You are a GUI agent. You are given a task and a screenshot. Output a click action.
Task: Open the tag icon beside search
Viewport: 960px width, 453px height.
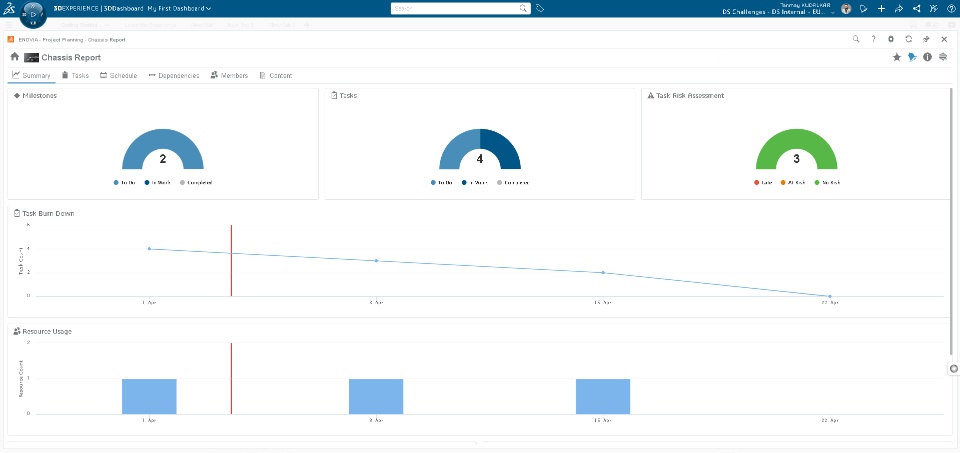[540, 9]
